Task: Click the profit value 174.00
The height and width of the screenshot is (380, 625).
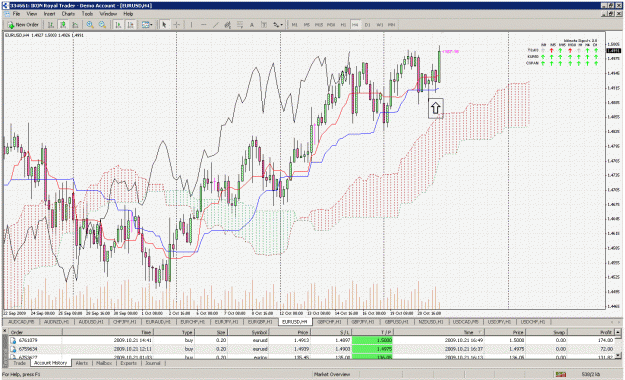Action: click(x=605, y=340)
